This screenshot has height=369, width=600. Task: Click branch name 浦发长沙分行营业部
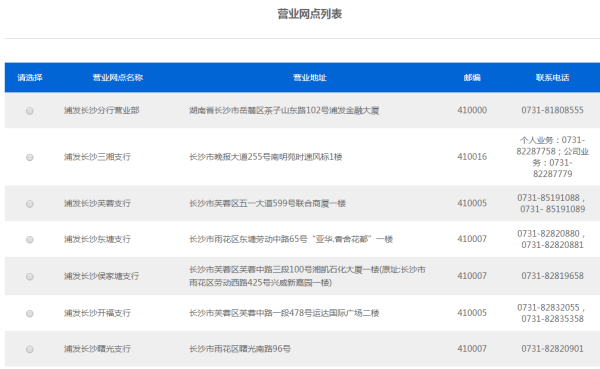coord(101,110)
